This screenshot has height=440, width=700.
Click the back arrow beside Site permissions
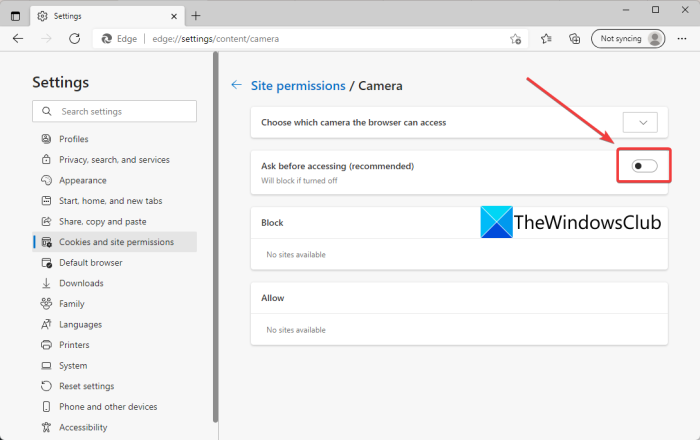point(236,85)
